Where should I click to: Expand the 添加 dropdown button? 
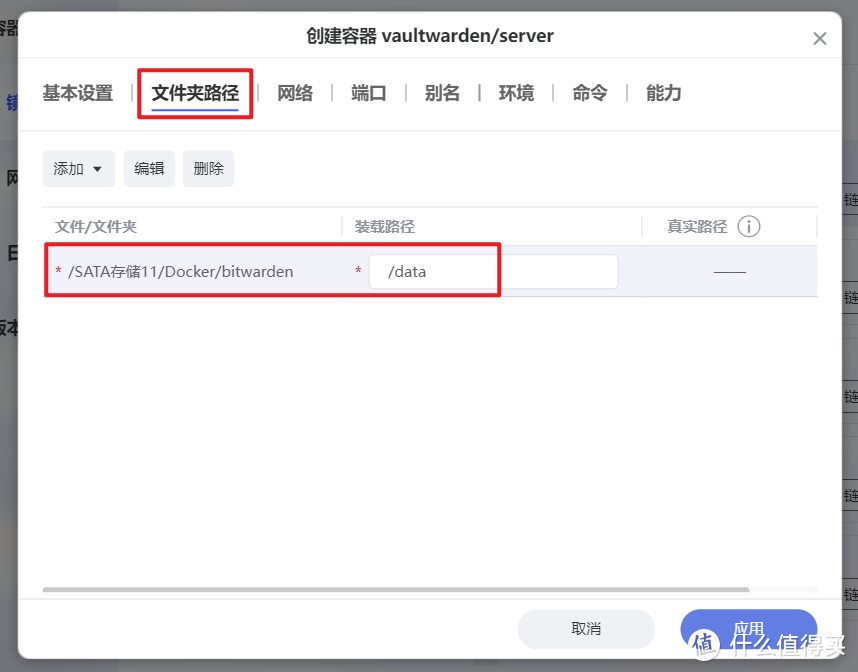(x=79, y=169)
